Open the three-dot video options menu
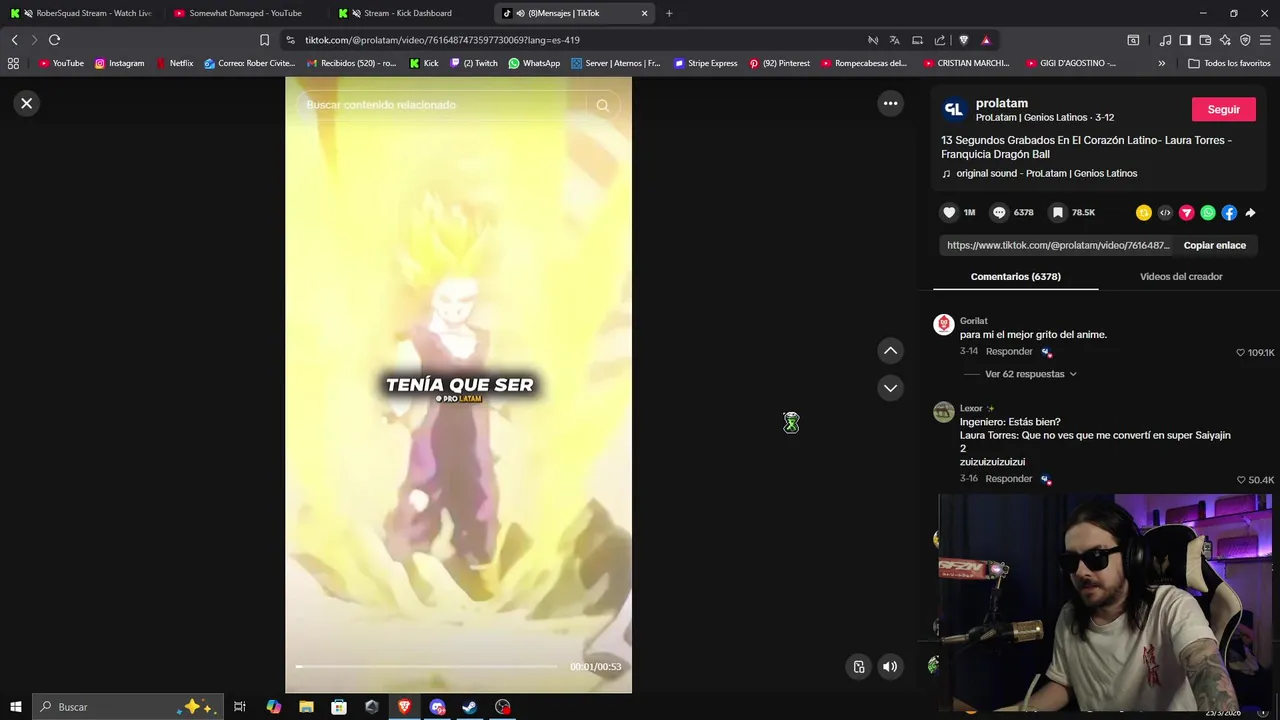Viewport: 1280px width, 720px height. [890, 103]
